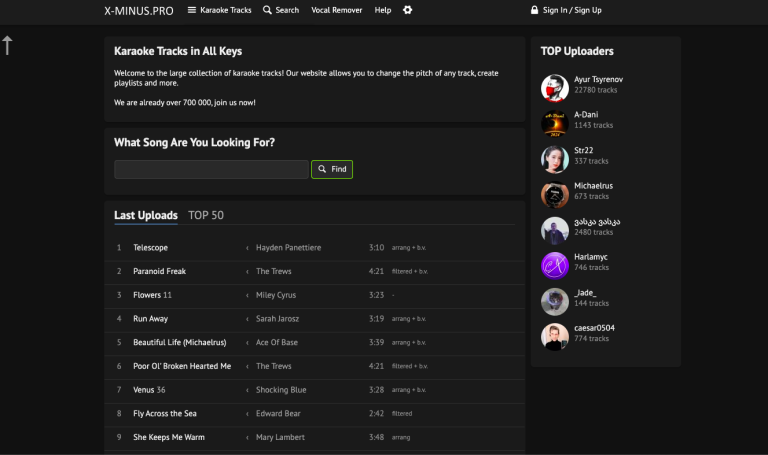Open artist Shocking Blue
768x455 pixels.
click(x=281, y=389)
